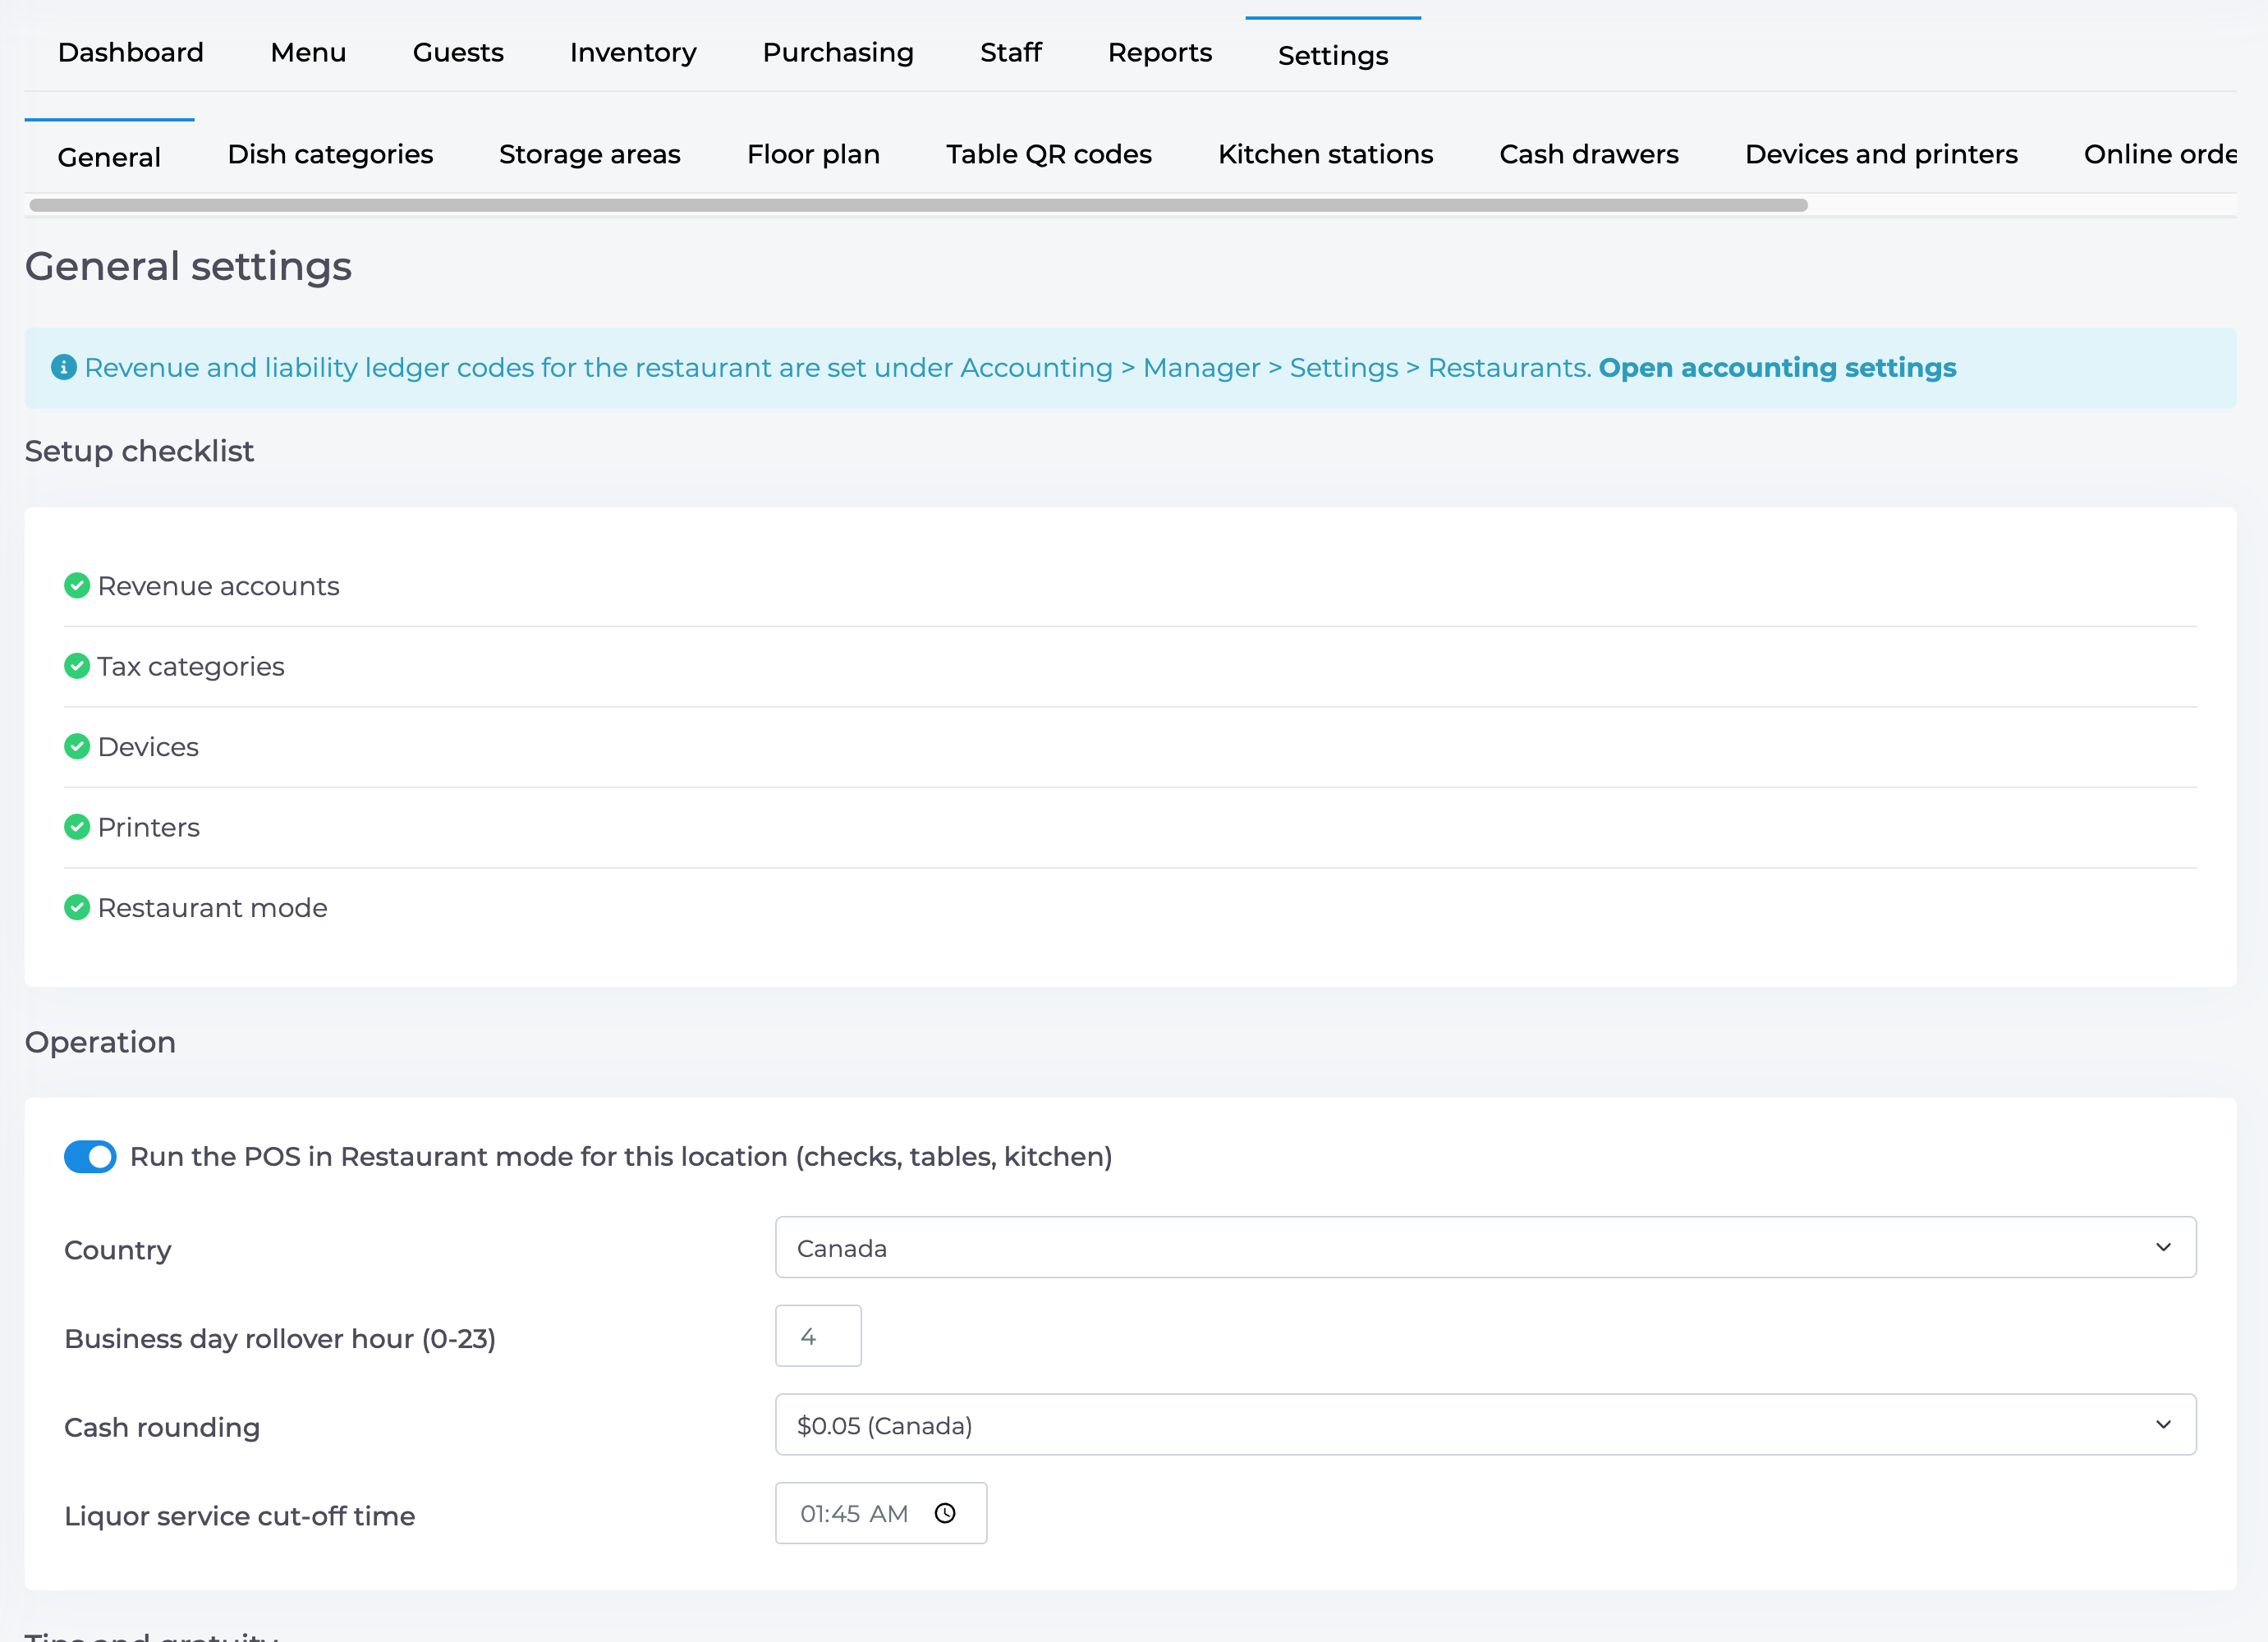
Task: Go to Table QR codes sub-tab
Action: pos(1049,155)
